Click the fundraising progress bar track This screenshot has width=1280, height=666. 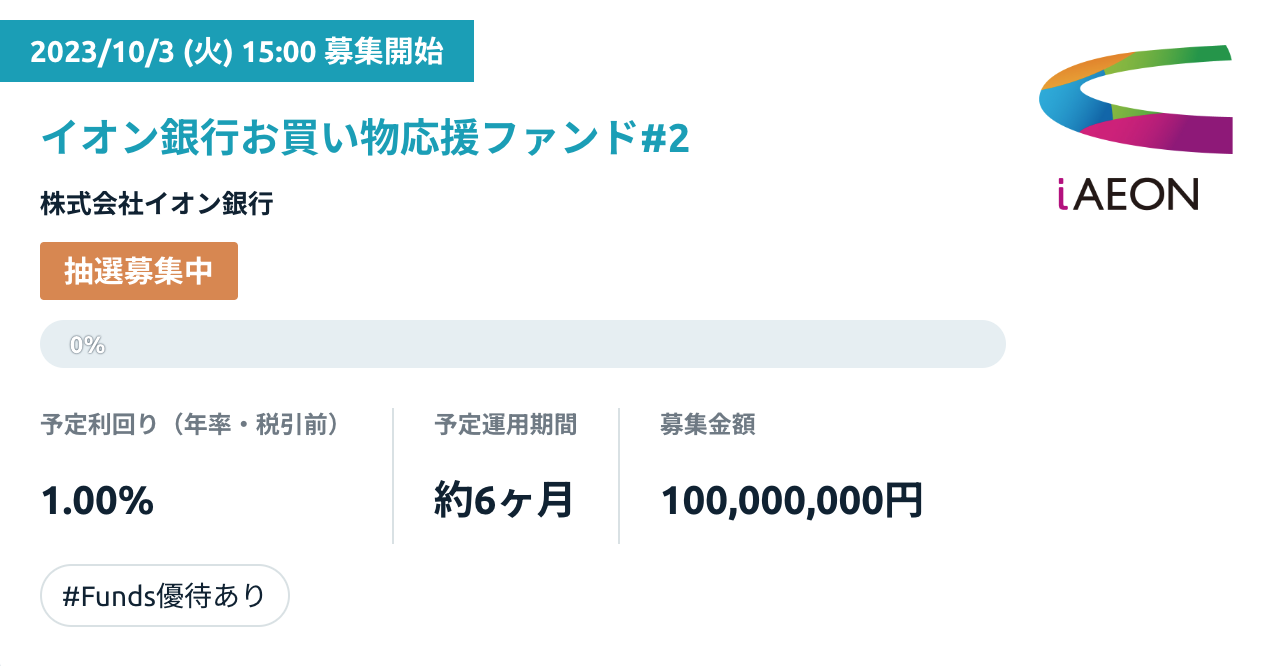(522, 344)
